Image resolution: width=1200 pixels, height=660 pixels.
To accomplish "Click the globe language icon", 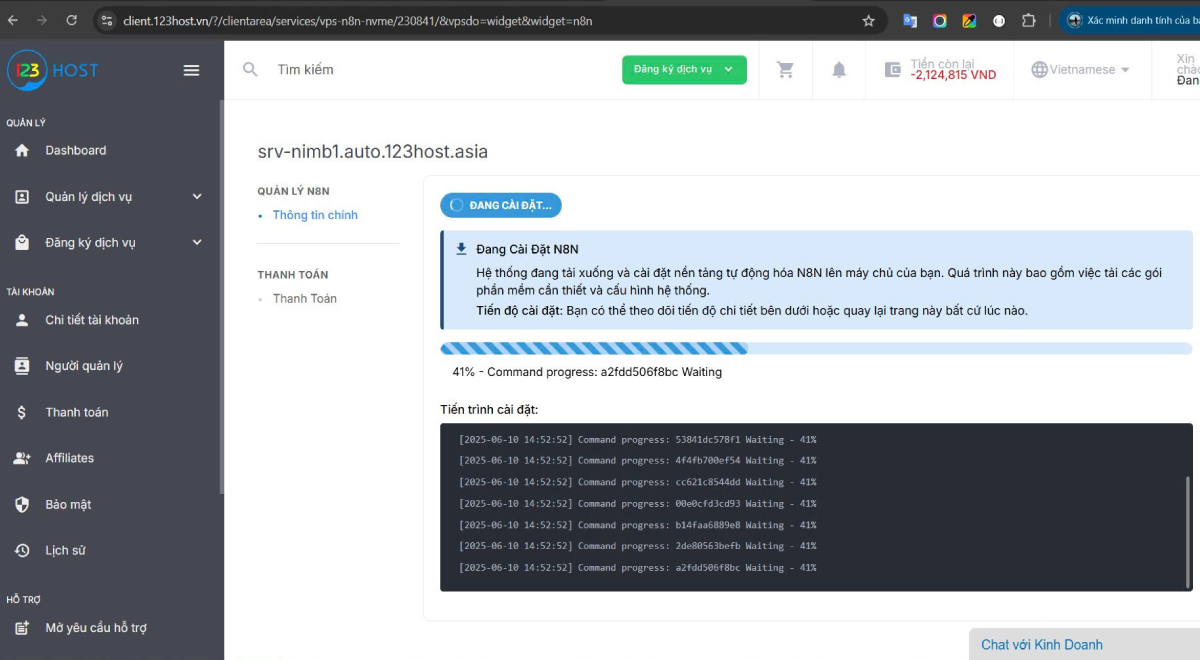I will coord(1039,69).
